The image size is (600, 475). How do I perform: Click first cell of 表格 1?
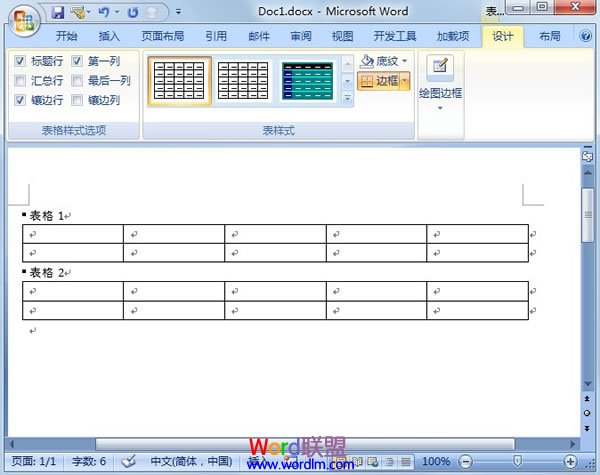pos(73,234)
